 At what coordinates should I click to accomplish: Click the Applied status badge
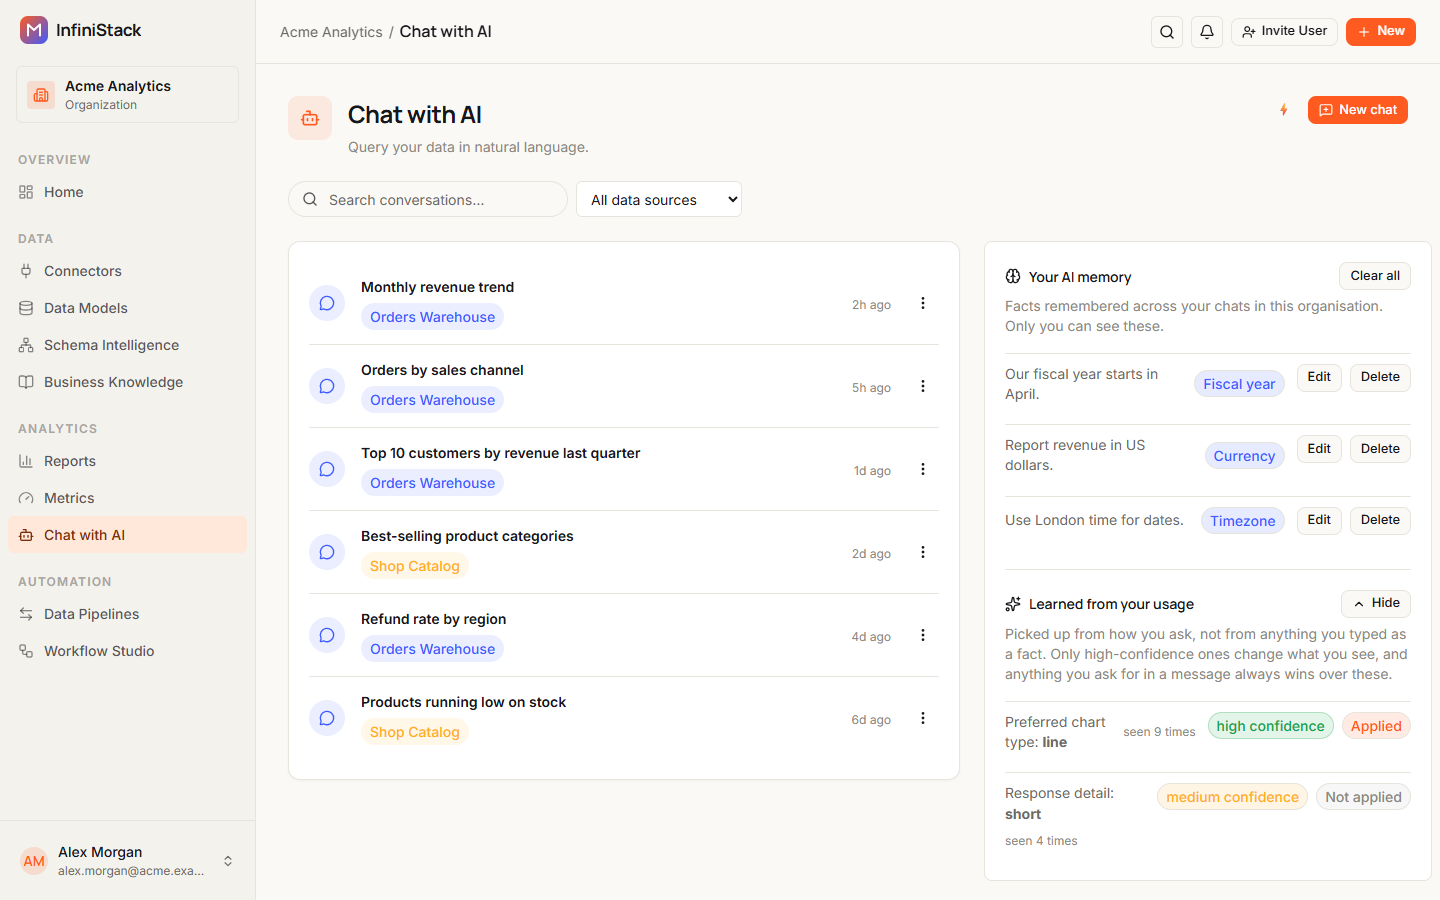[1376, 726]
